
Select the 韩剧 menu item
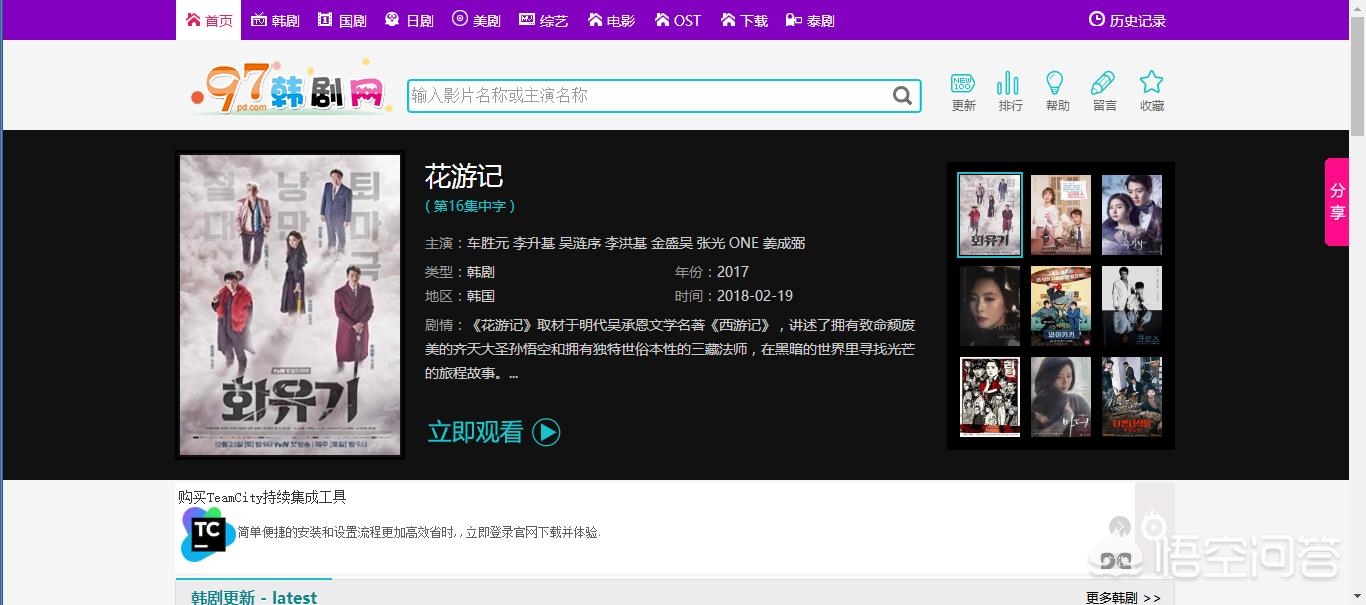pyautogui.click(x=275, y=19)
